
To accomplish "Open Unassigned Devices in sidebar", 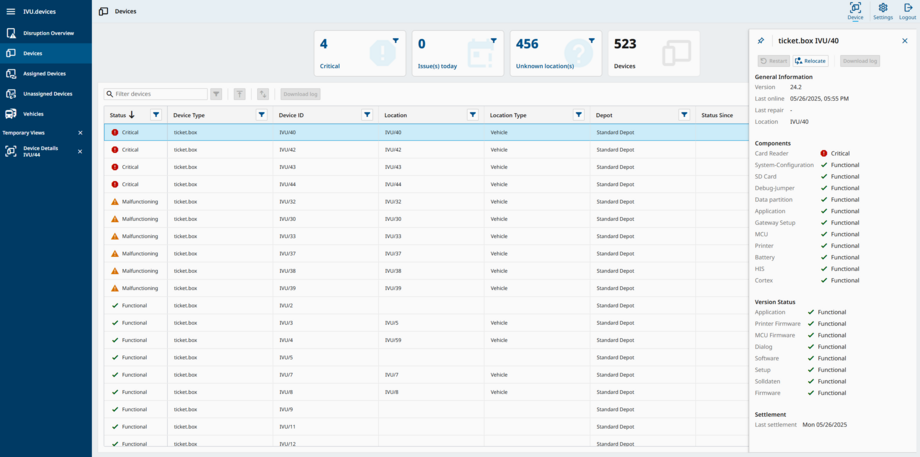I will (x=47, y=94).
